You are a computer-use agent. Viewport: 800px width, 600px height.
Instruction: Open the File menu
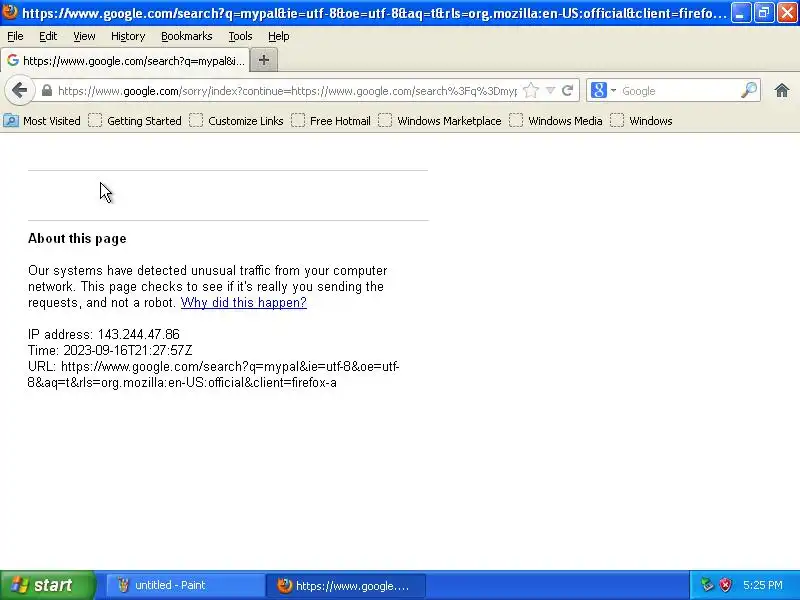pyautogui.click(x=15, y=36)
